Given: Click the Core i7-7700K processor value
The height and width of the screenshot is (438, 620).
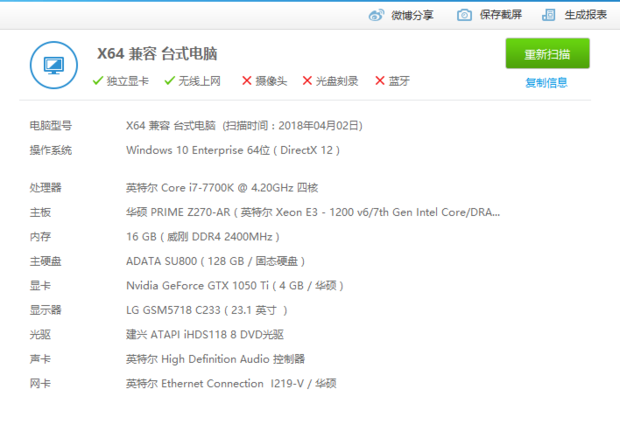Looking at the screenshot, I should point(222,188).
